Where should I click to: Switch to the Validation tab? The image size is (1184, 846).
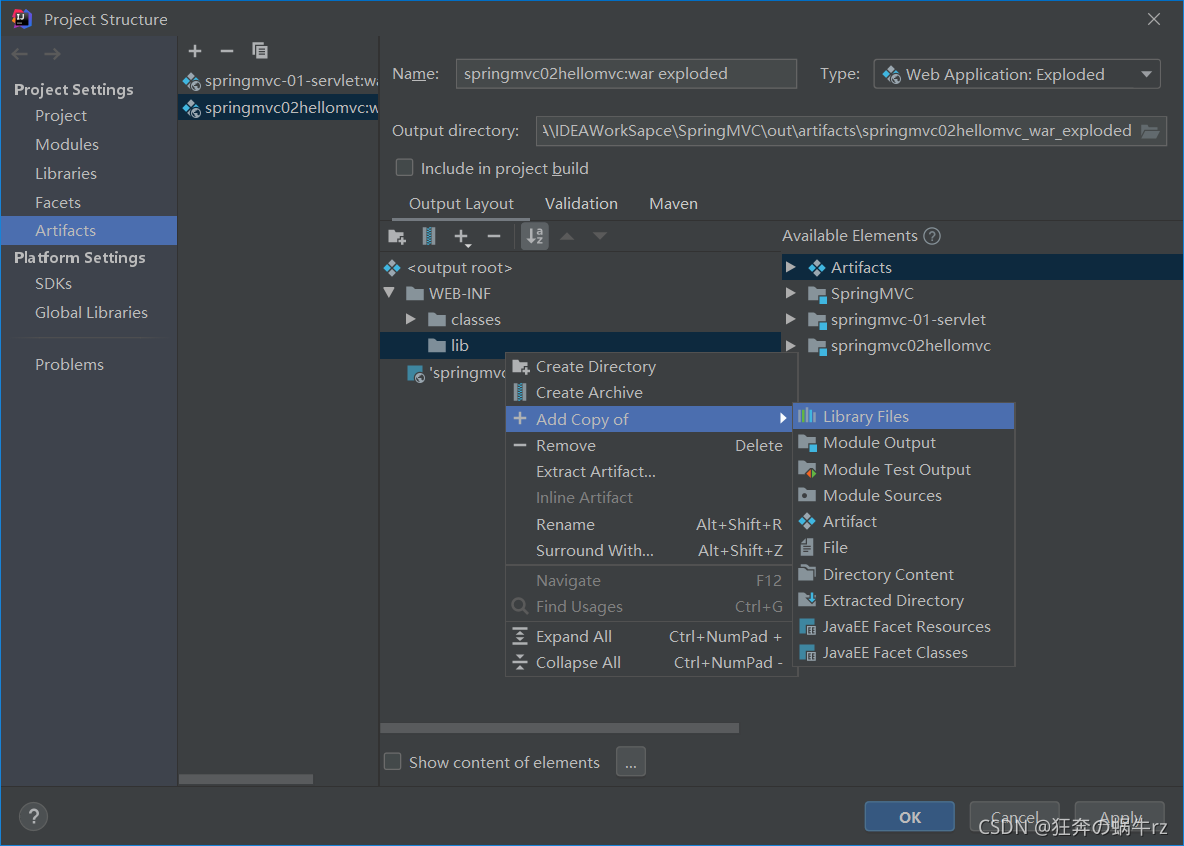581,204
